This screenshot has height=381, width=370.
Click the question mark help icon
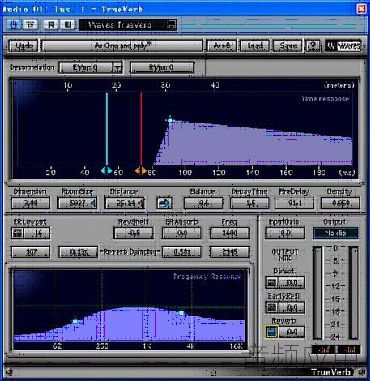coord(313,46)
